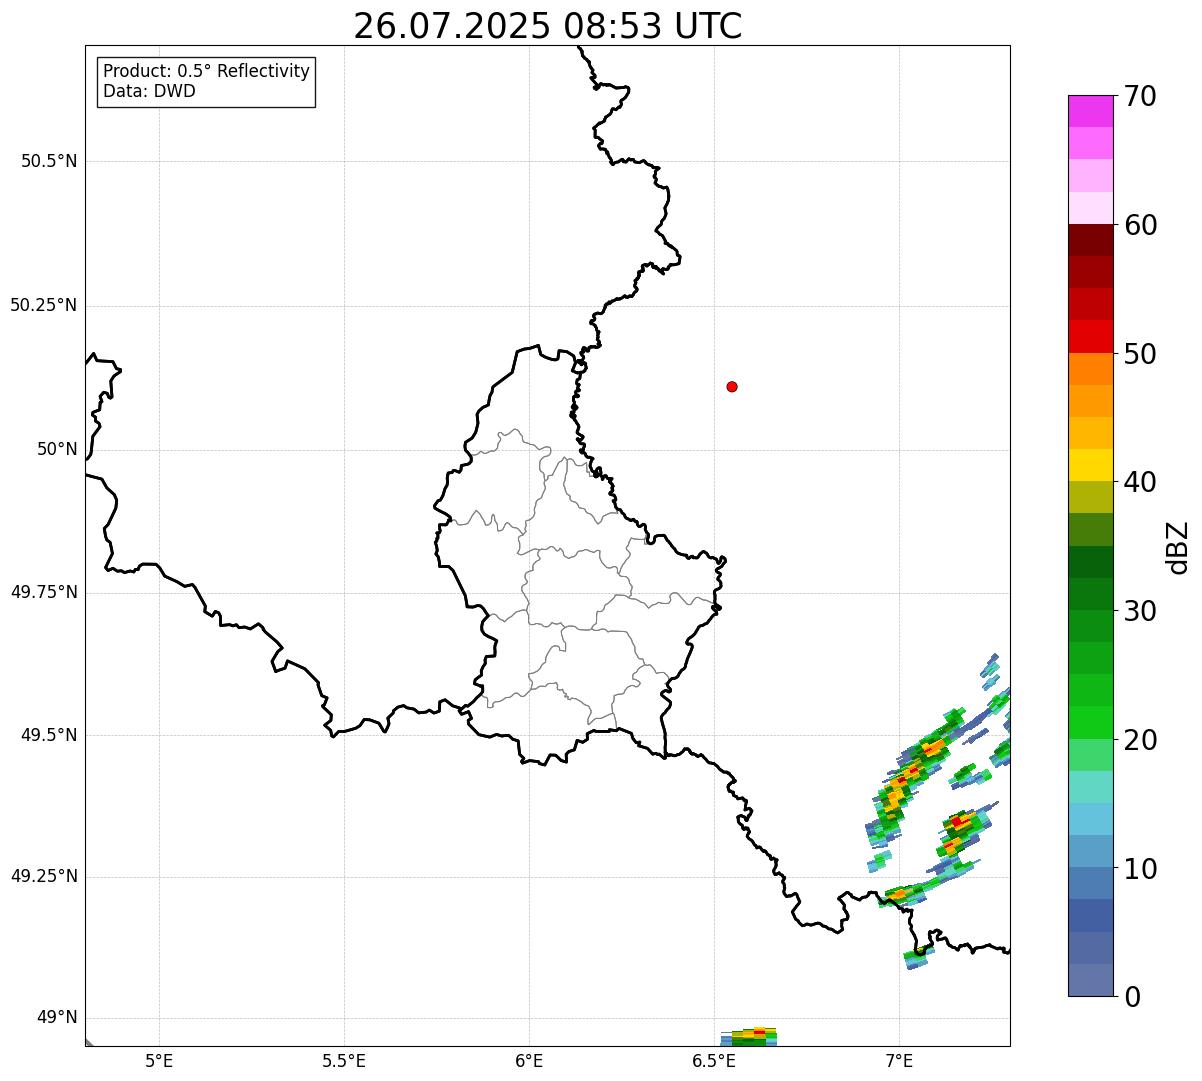This screenshot has width=1202, height=1081.
Task: Click the red station marker dot
Action: (x=732, y=387)
